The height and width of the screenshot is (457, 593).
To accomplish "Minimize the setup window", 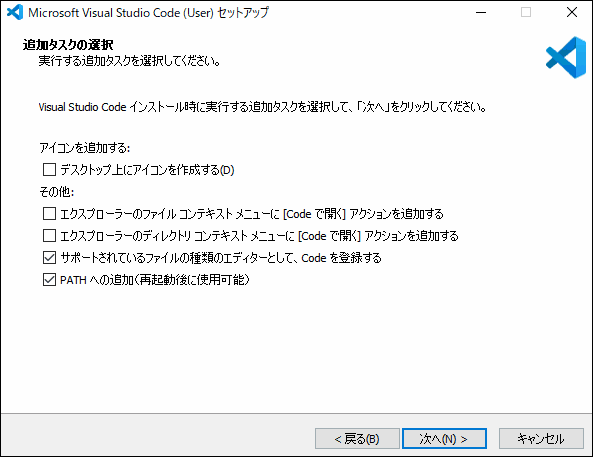I will 481,12.
